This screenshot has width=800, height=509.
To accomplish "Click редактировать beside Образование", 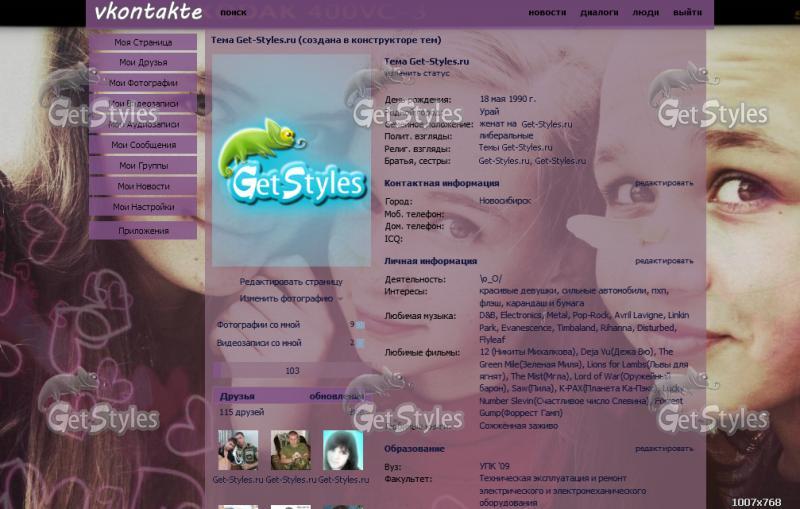I will click(664, 449).
